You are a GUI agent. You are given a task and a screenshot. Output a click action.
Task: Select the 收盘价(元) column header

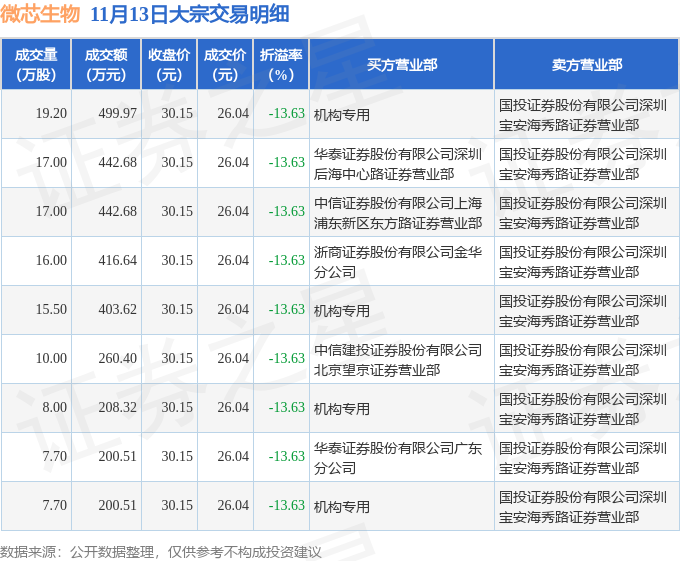169,64
